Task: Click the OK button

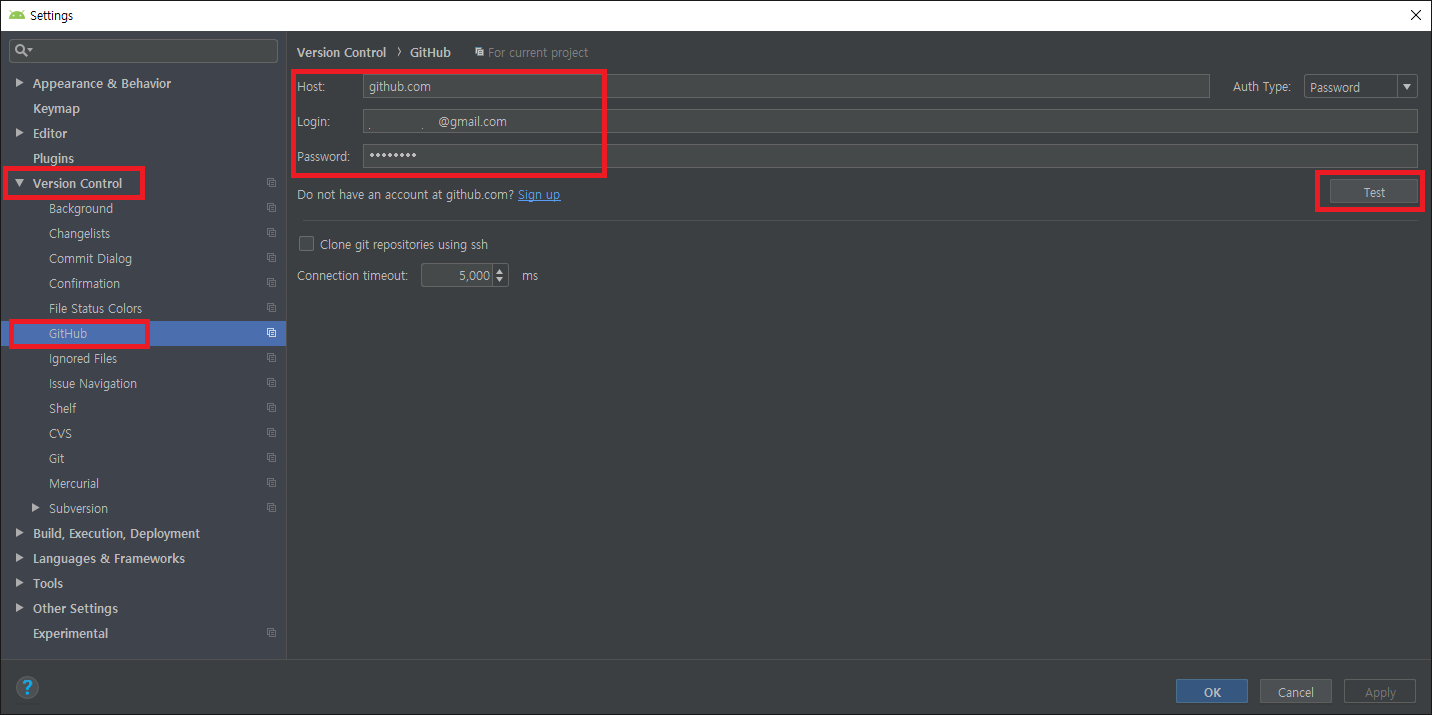Action: tap(1212, 692)
